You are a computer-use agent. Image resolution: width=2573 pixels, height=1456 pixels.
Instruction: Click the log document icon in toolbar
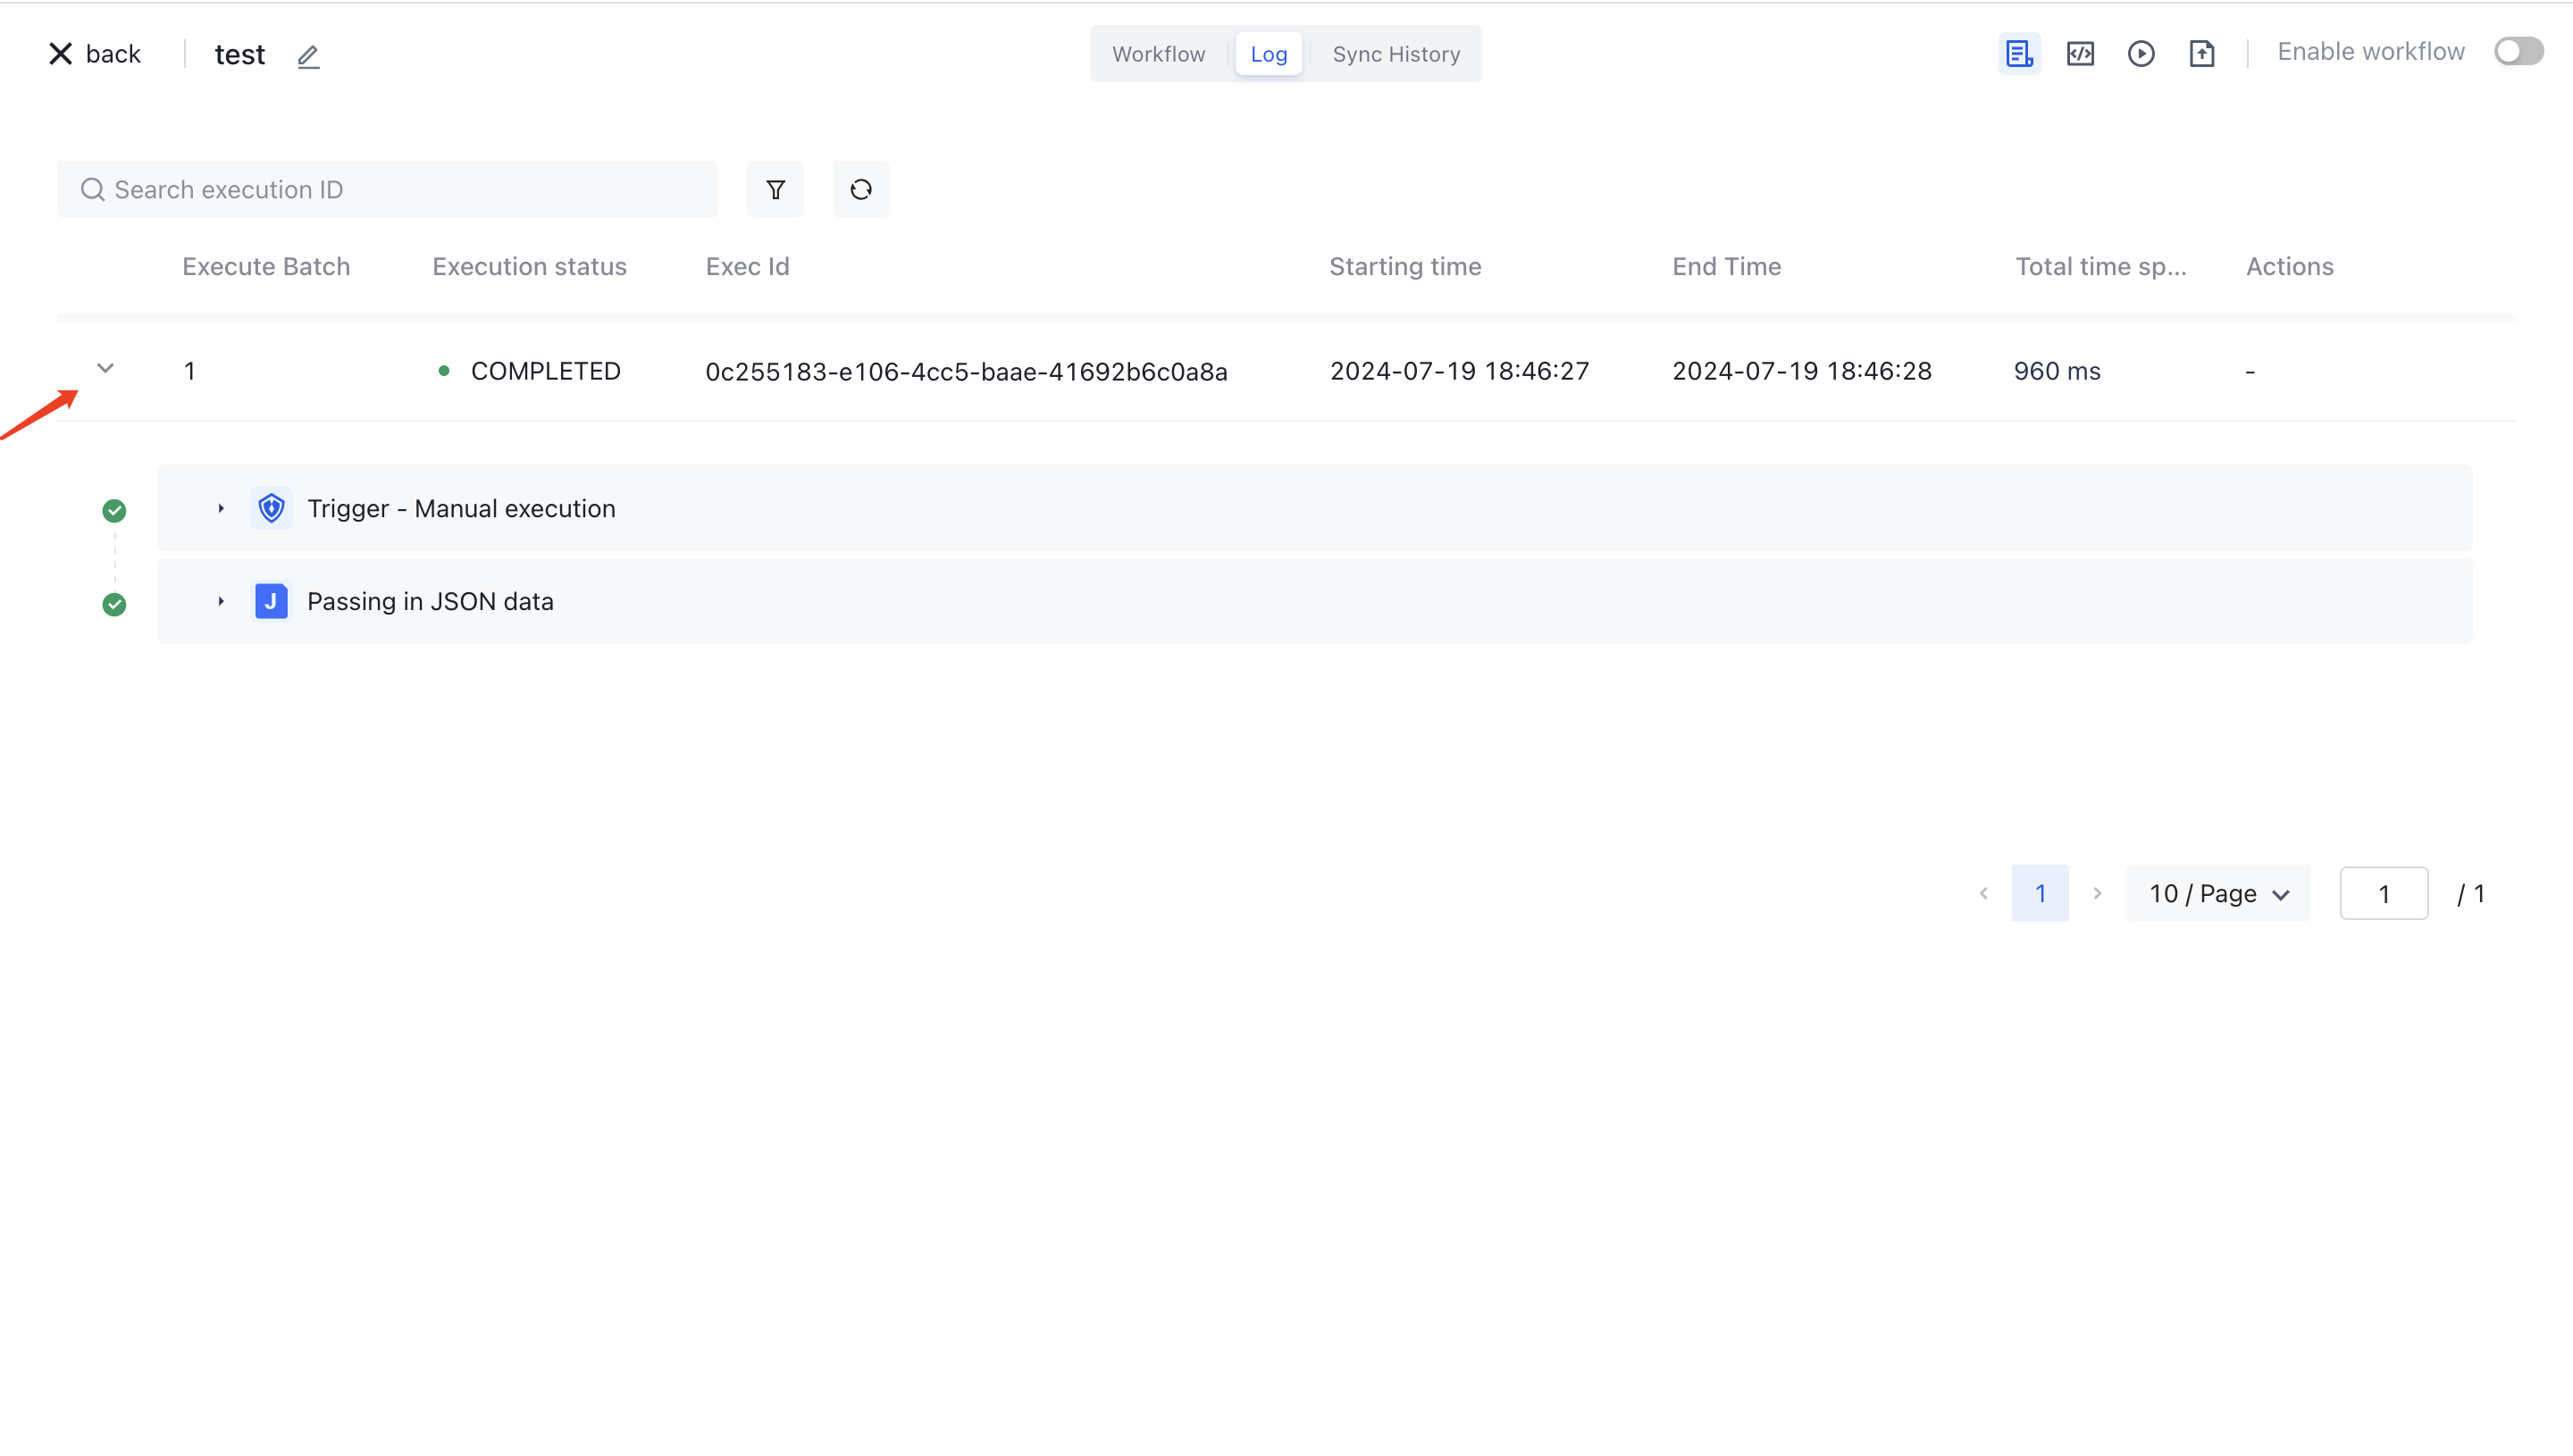point(2019,54)
